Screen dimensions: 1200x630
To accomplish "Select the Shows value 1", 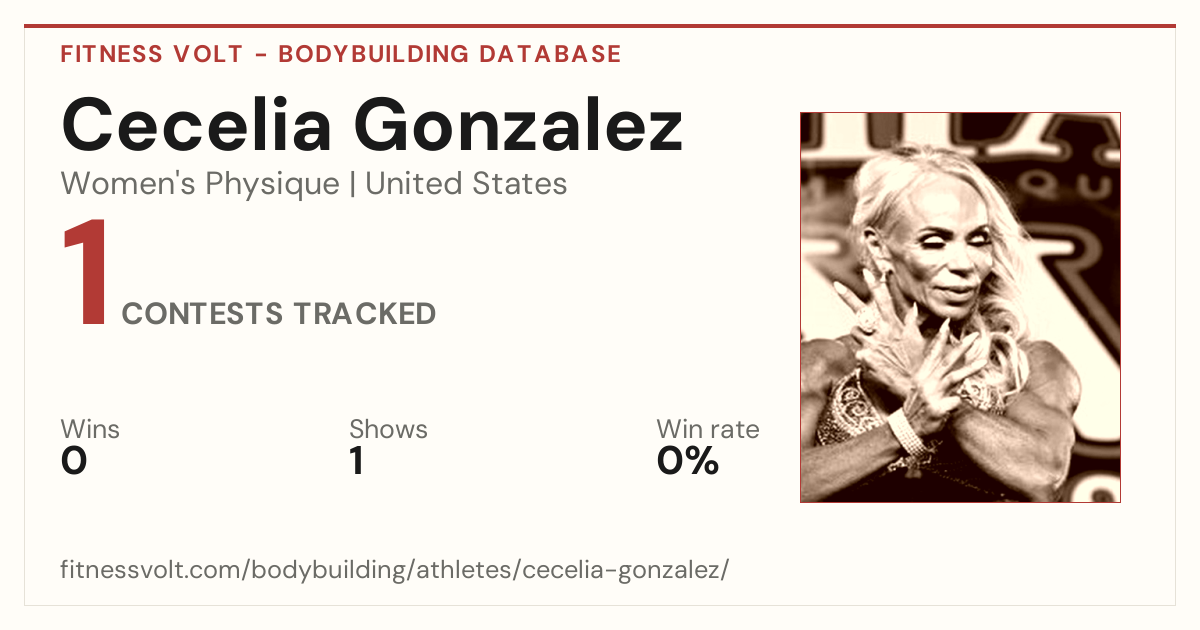I will (x=356, y=461).
